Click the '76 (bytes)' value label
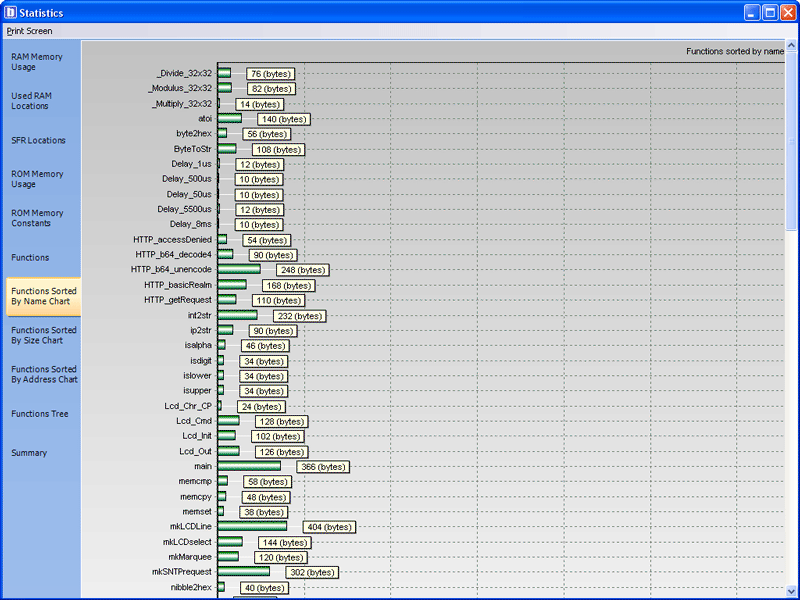Screen dimensions: 800x600 (270, 74)
